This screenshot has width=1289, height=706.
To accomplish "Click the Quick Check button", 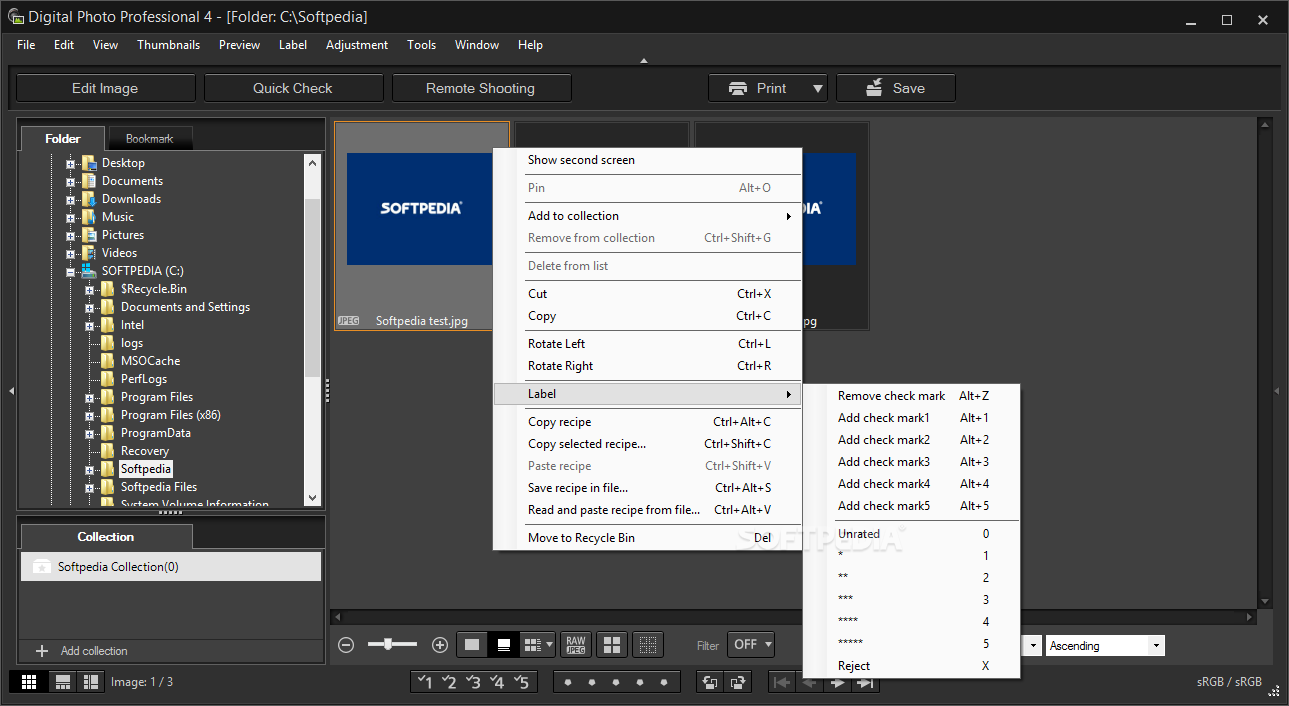I will tap(292, 88).
